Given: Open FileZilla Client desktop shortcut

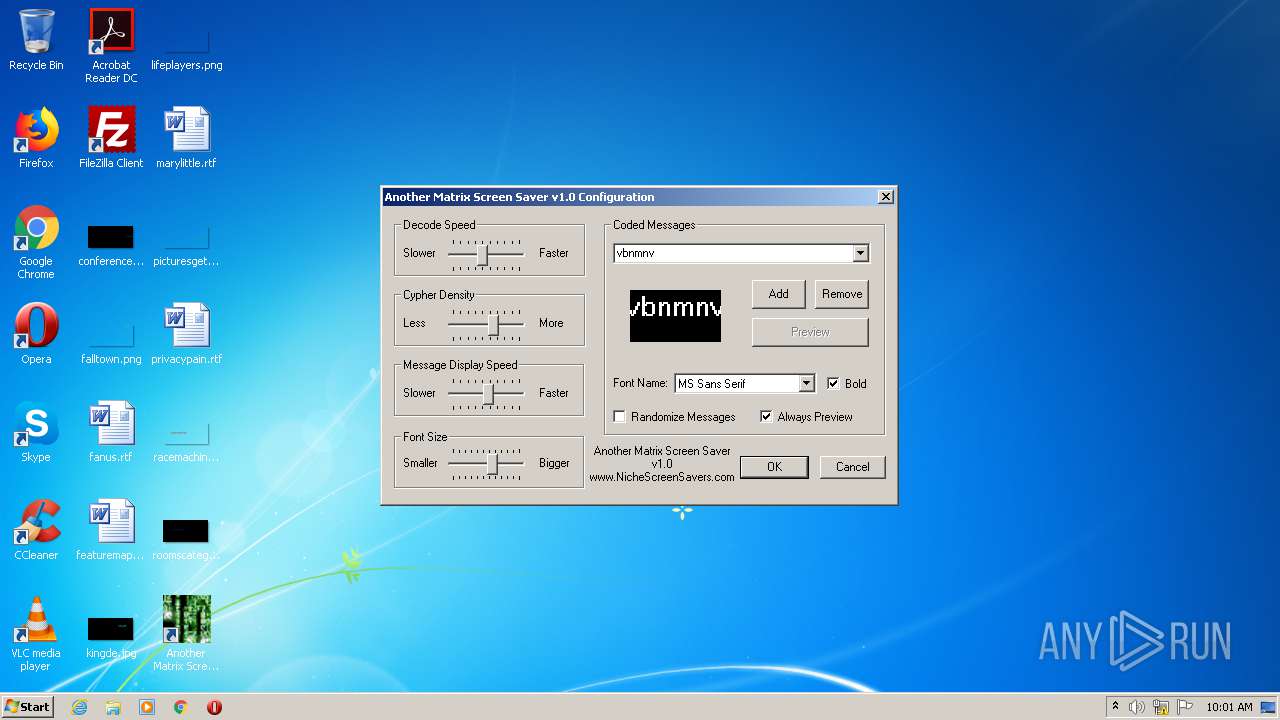Looking at the screenshot, I should (111, 138).
